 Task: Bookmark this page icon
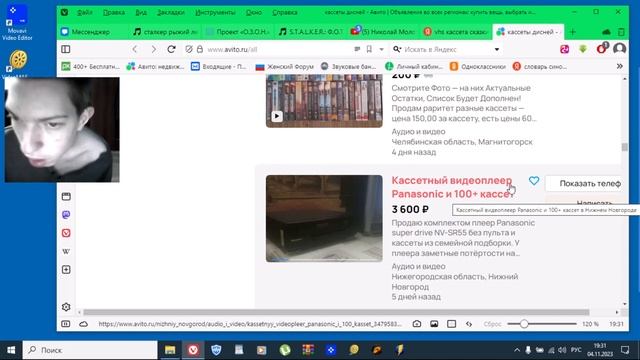point(369,49)
